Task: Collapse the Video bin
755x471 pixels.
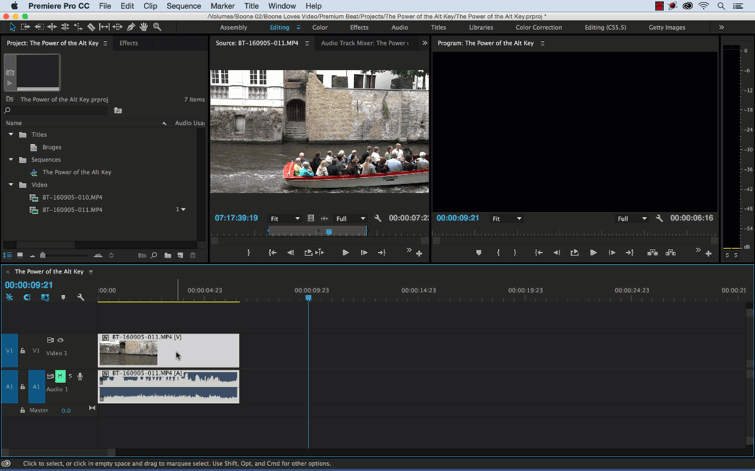Action: 11,184
